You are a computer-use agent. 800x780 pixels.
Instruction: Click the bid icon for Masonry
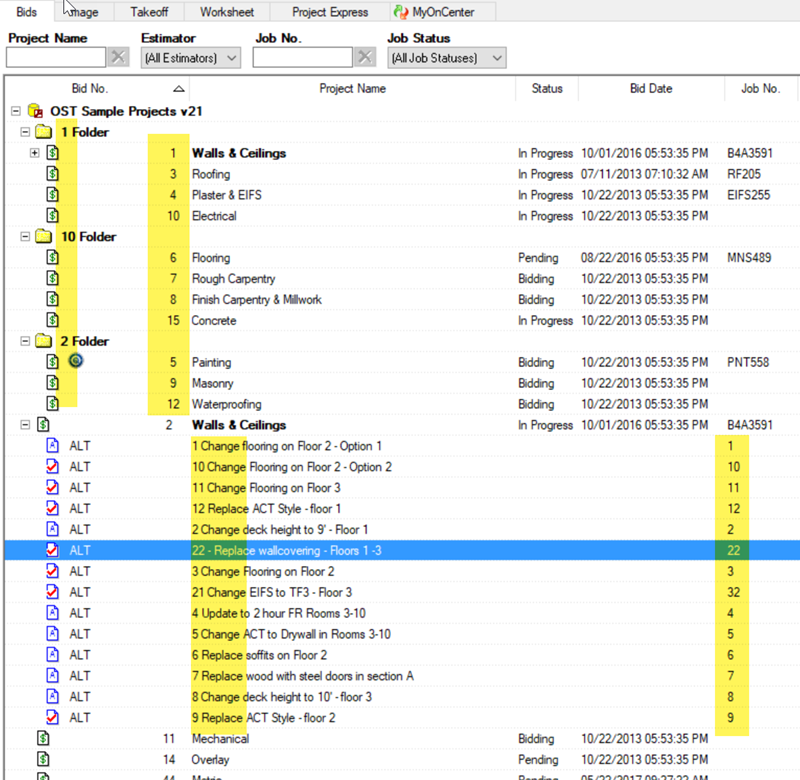(x=53, y=383)
